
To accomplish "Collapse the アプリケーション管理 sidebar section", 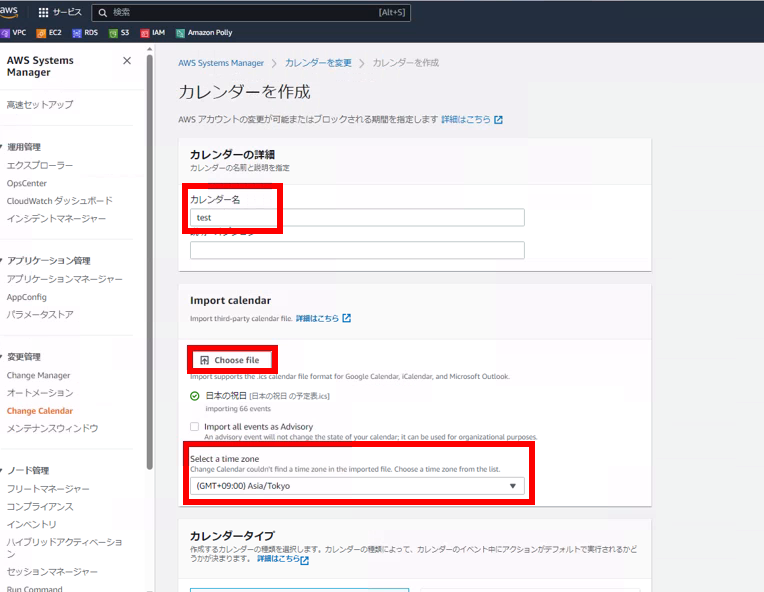I will point(3,261).
